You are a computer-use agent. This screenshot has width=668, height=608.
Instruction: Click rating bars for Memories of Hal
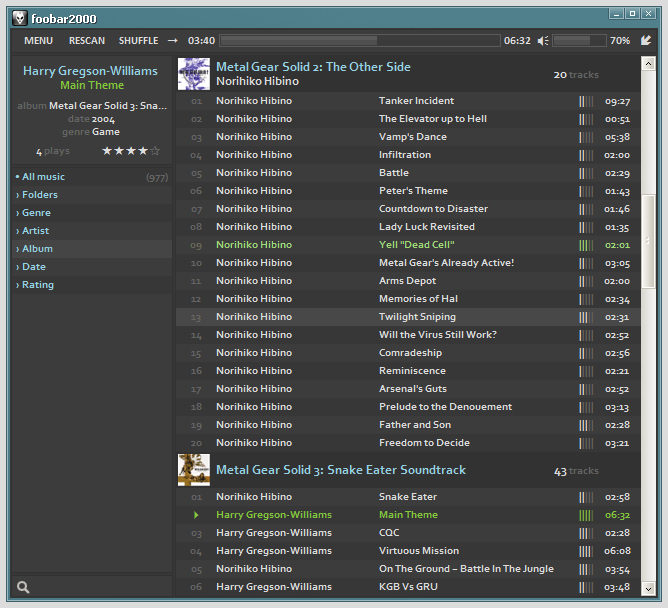[x=586, y=299]
